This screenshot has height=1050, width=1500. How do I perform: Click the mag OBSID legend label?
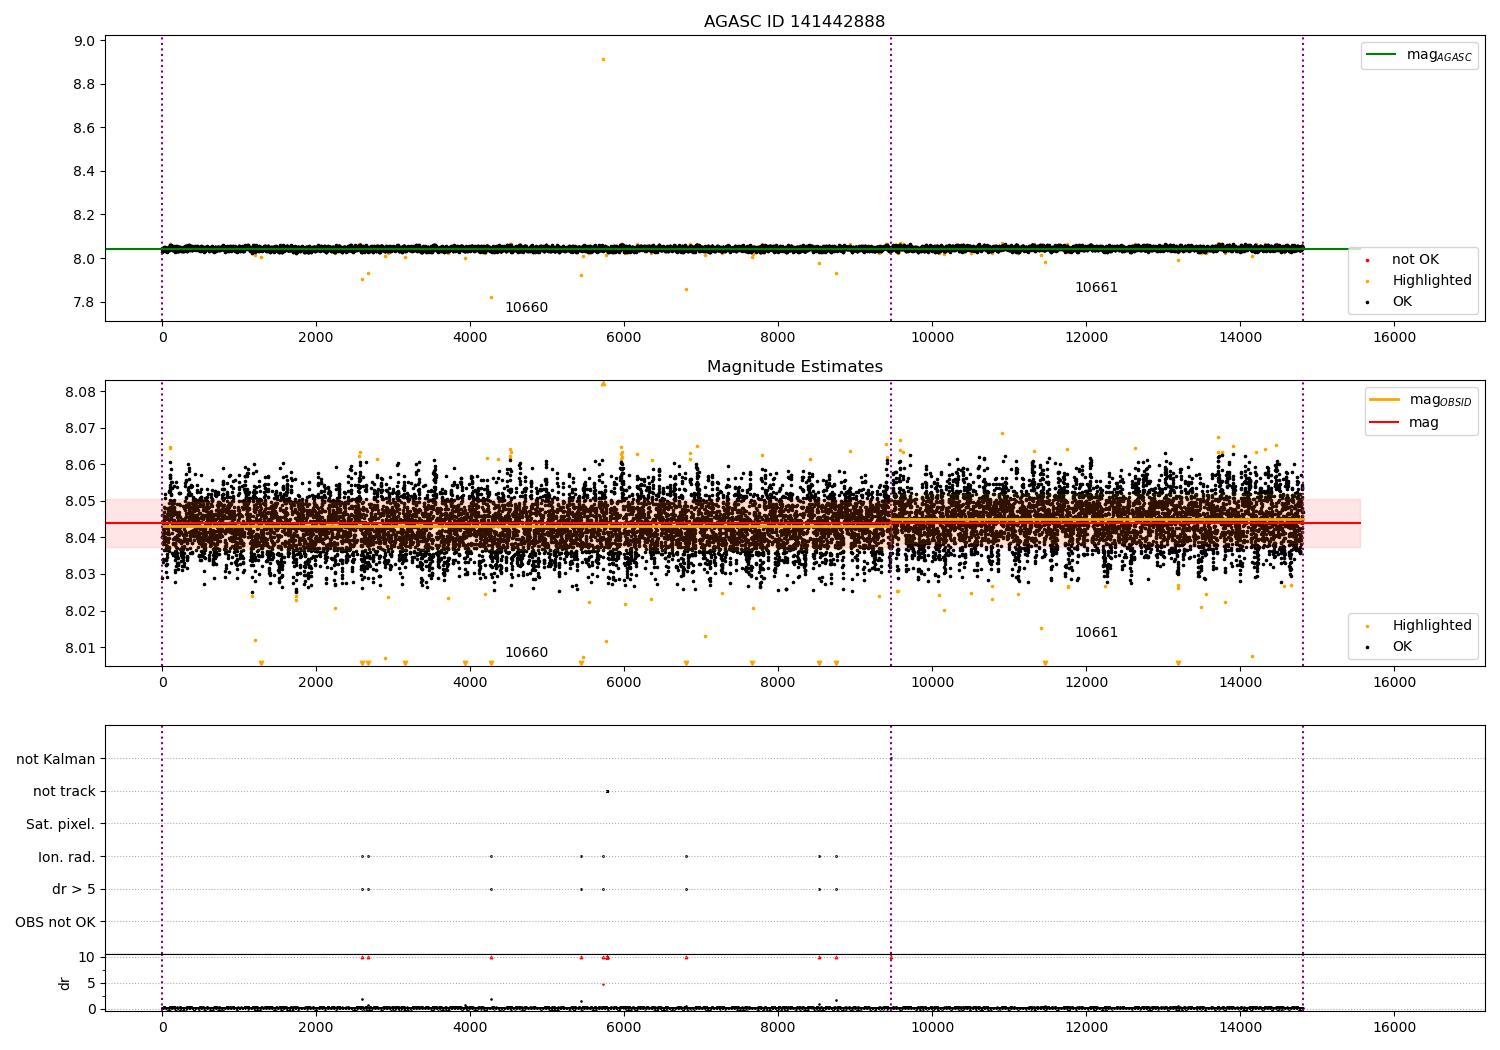(x=1440, y=400)
